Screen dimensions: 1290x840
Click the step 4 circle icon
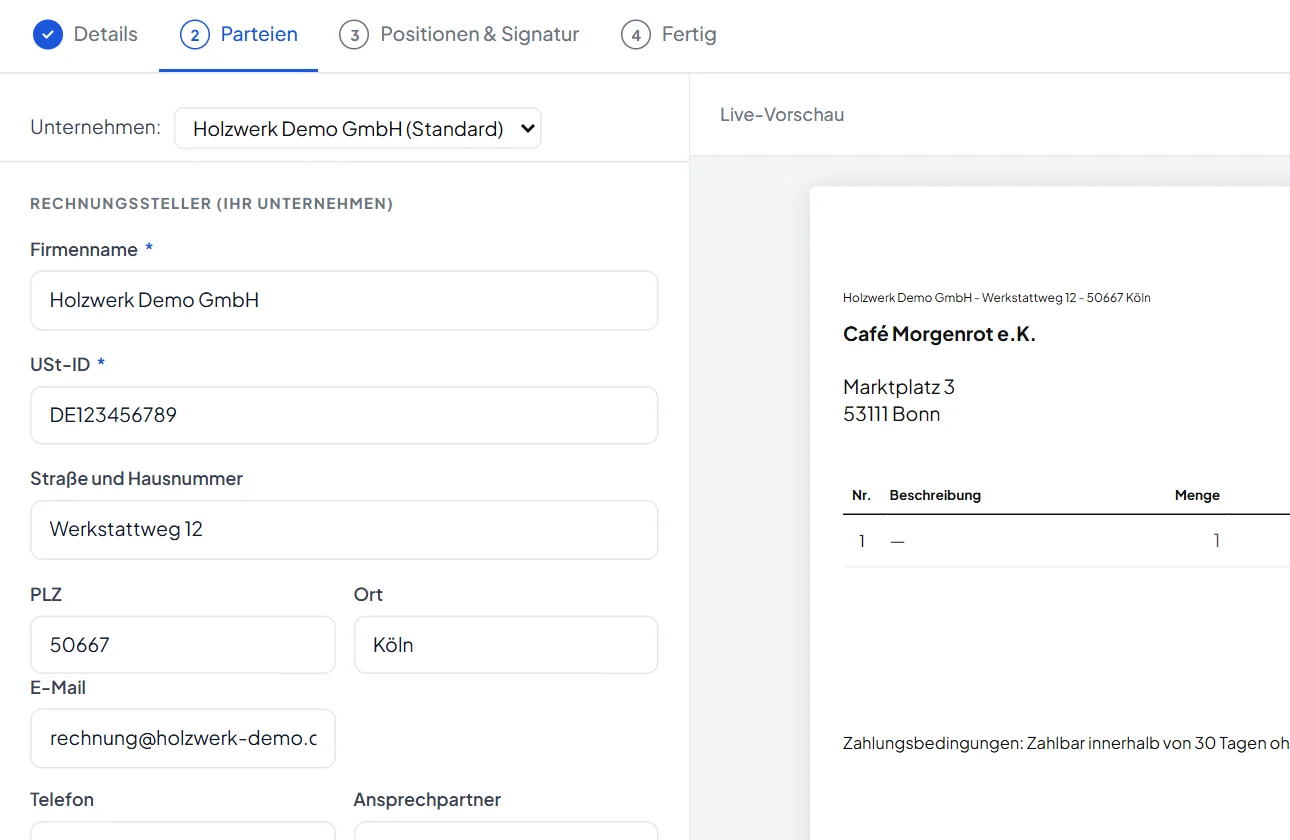(636, 35)
